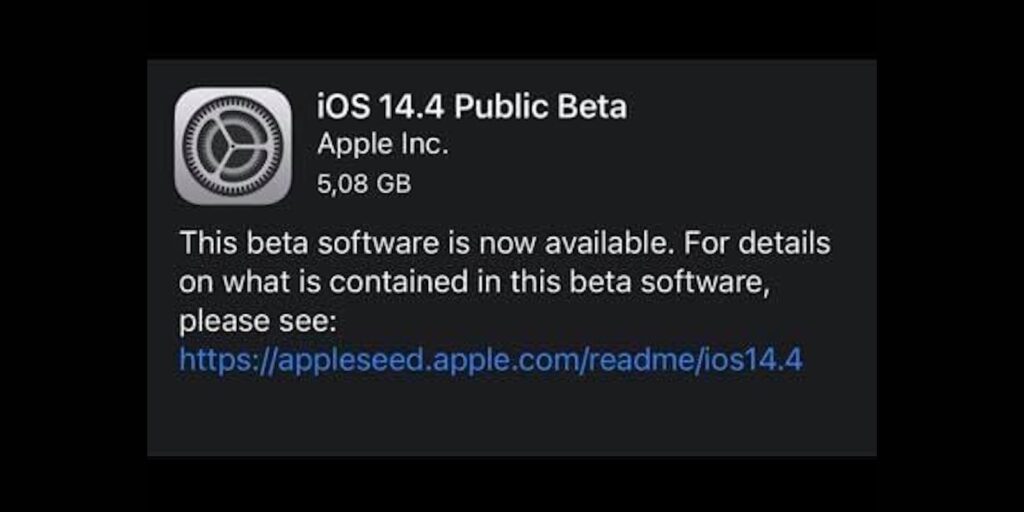
Task: Click the "5,08 GB" download size
Action: [x=364, y=183]
